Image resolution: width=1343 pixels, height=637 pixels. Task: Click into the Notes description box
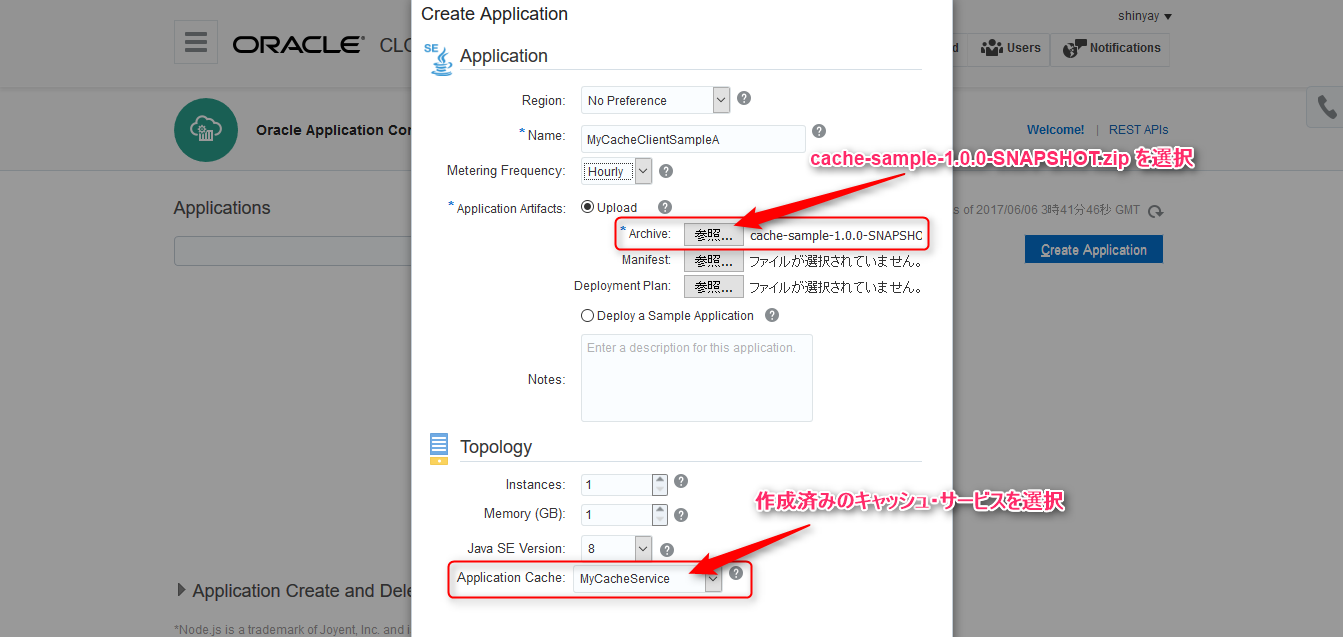point(697,378)
